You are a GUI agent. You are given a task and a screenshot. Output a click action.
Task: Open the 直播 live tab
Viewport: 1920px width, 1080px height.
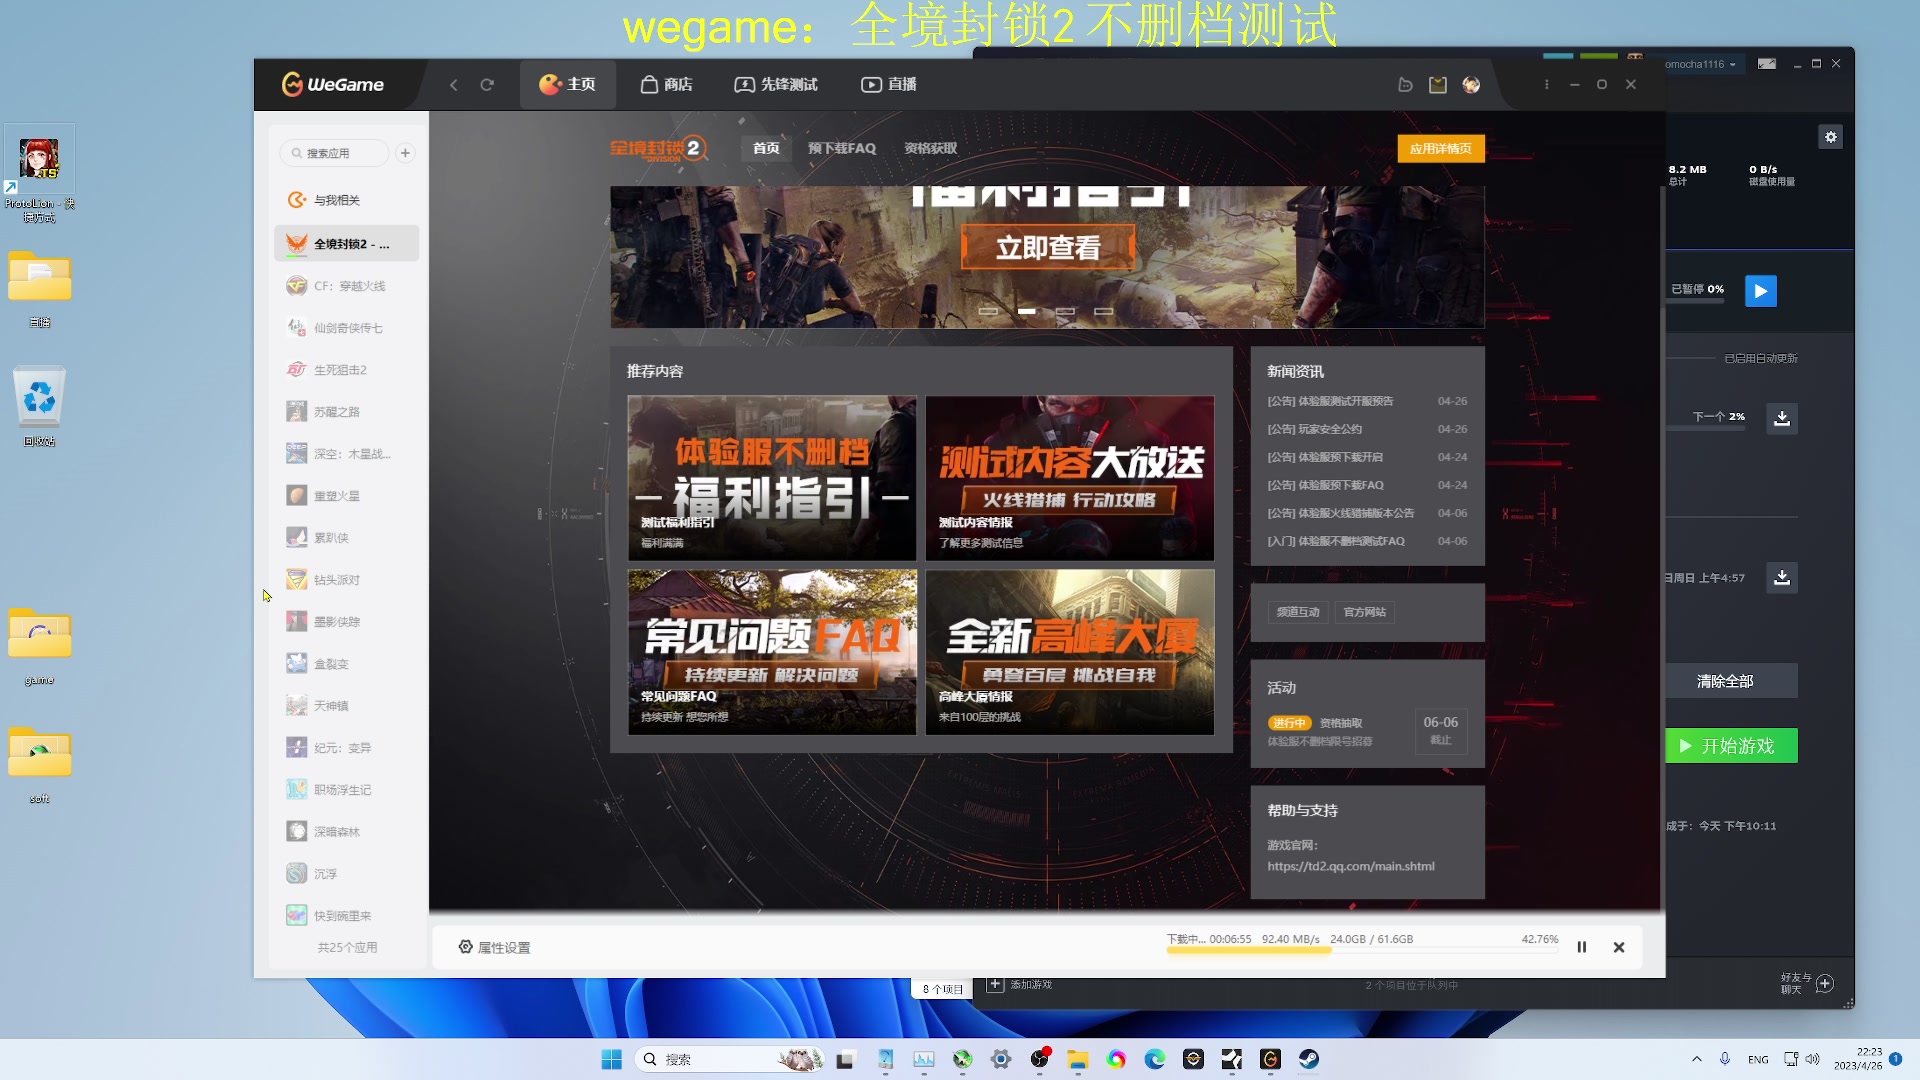pos(889,85)
